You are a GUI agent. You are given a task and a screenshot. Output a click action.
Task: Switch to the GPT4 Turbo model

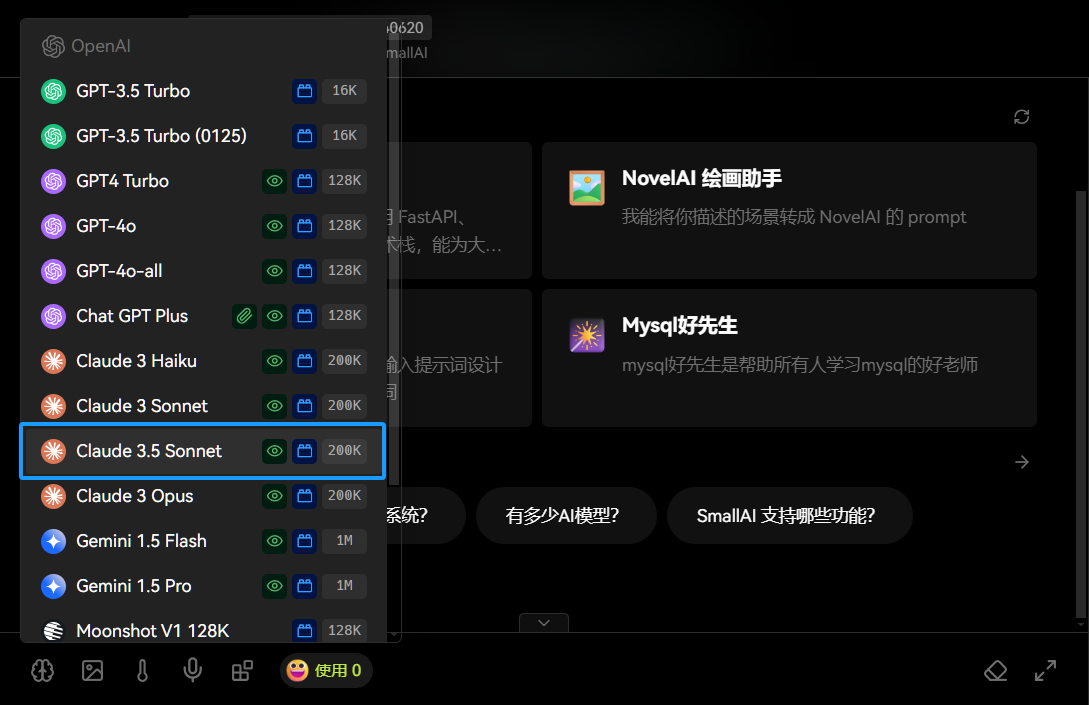point(203,181)
